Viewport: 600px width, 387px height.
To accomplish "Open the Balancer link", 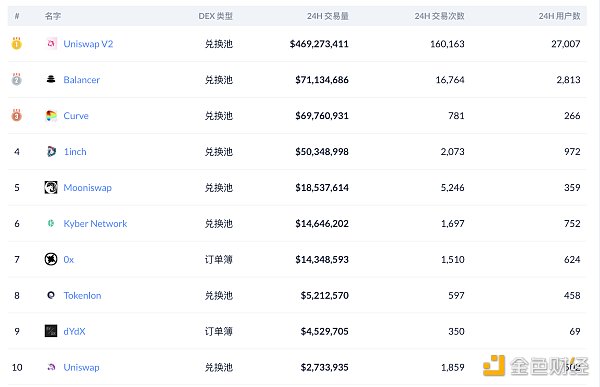I will pyautogui.click(x=82, y=80).
